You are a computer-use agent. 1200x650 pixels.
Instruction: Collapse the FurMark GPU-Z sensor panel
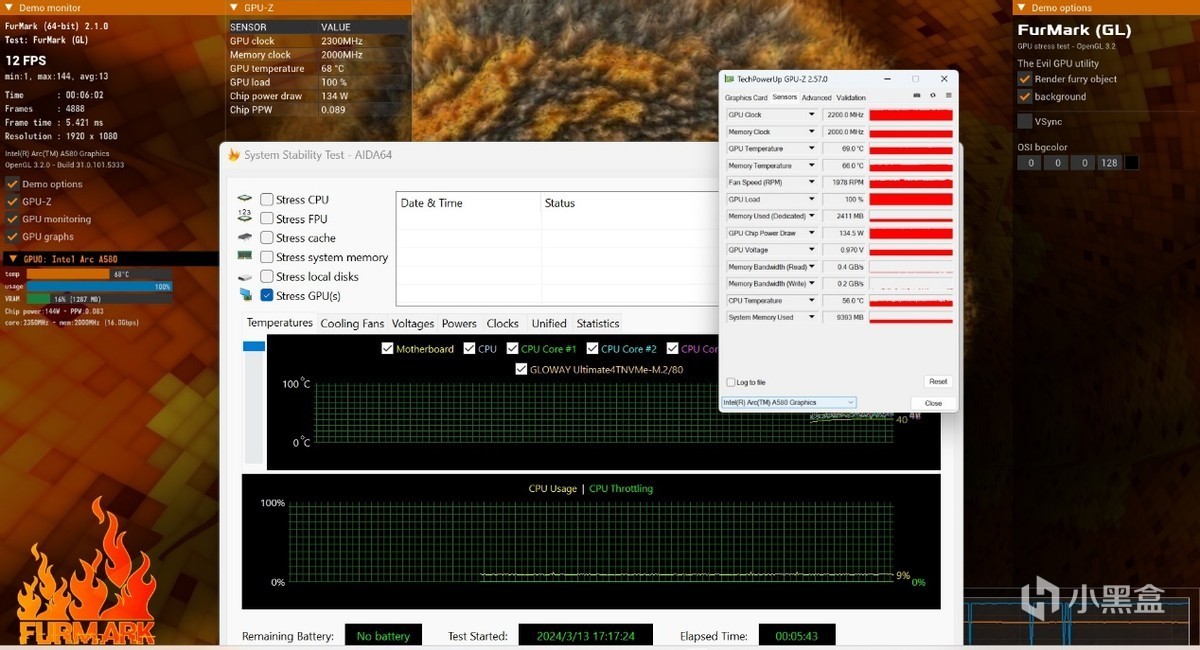[233, 7]
